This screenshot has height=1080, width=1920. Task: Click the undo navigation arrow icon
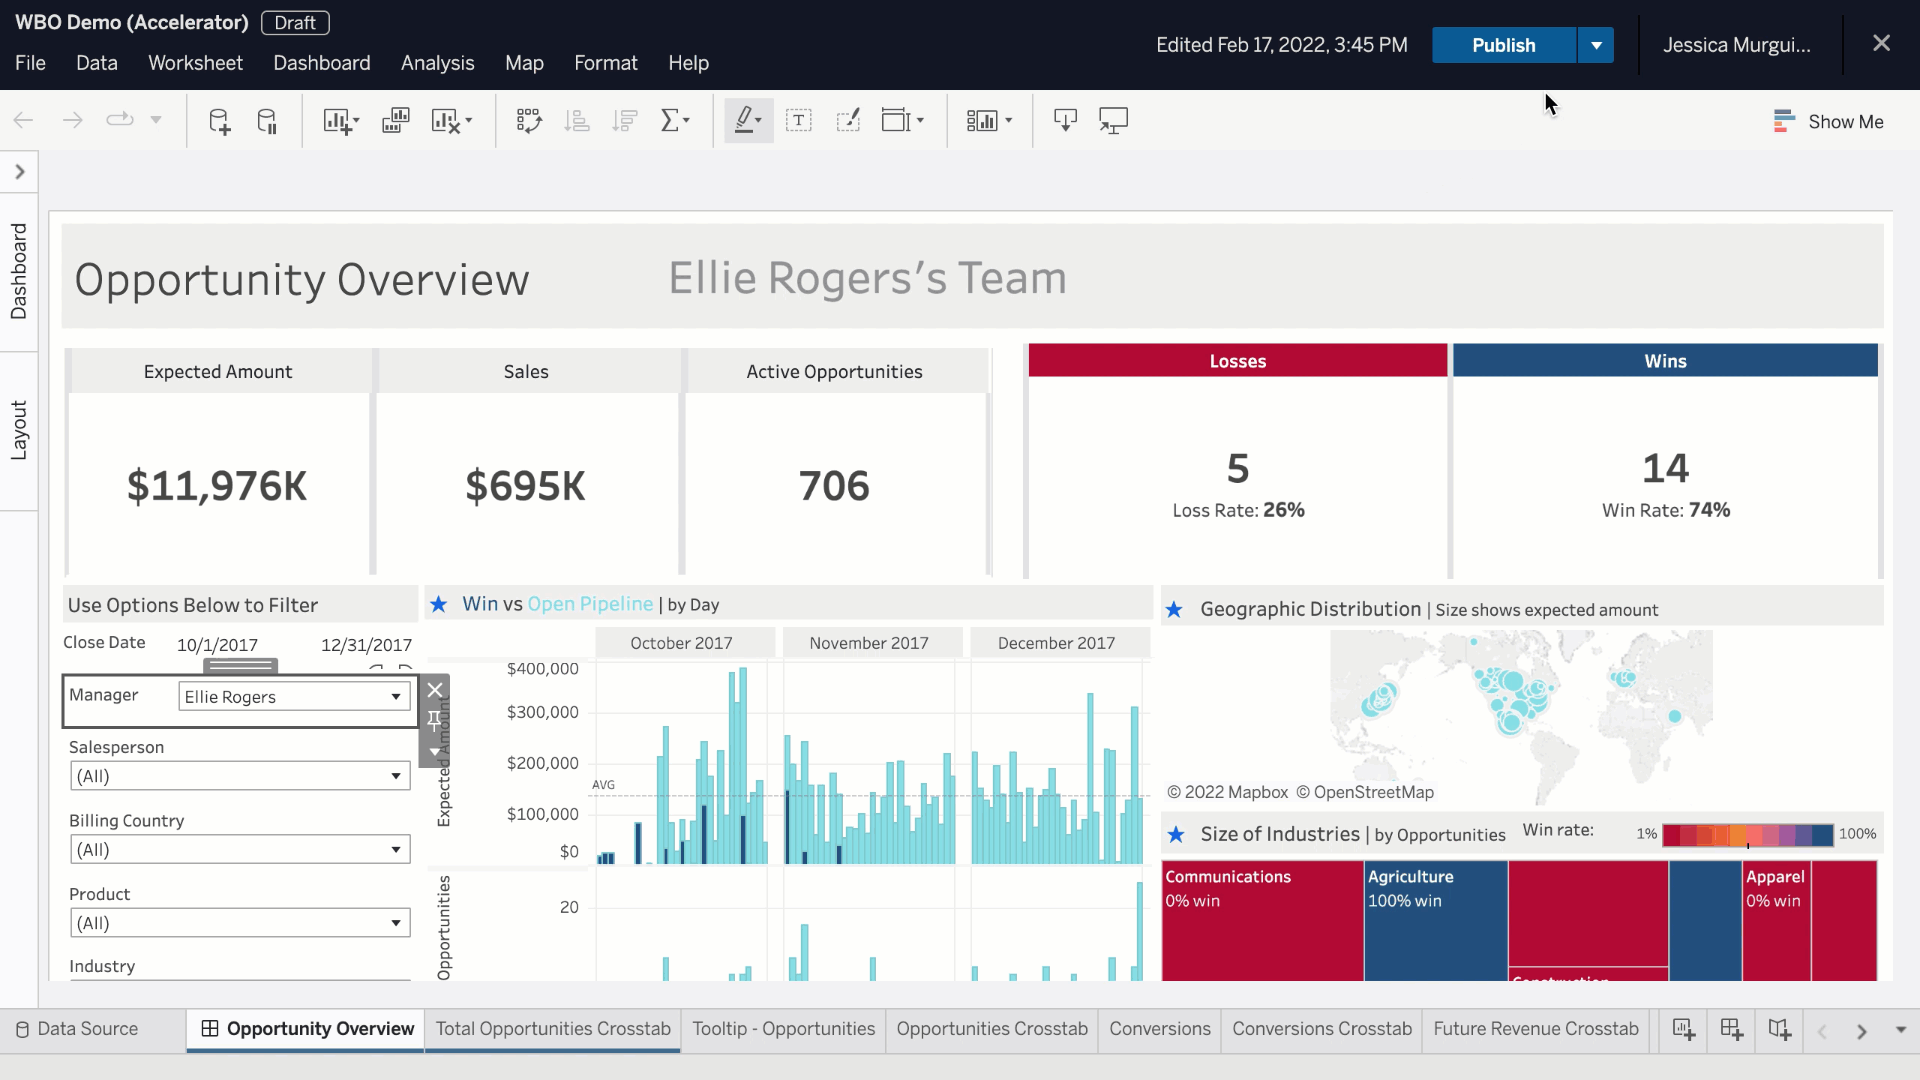[22, 121]
